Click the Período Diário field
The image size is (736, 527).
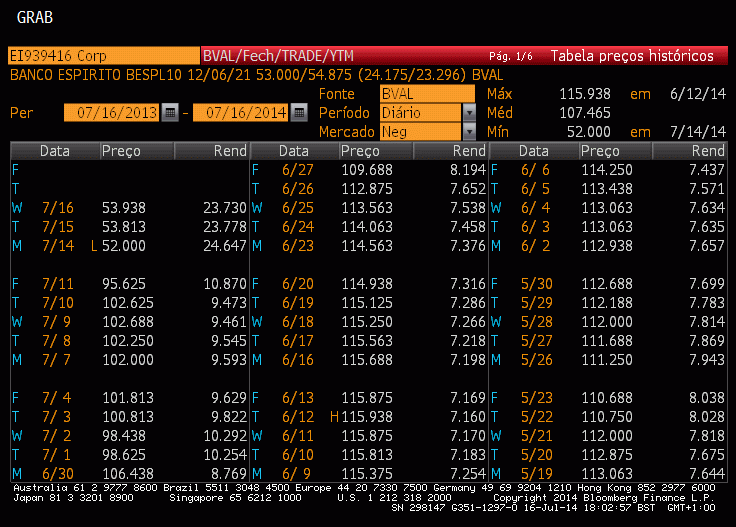click(x=421, y=113)
